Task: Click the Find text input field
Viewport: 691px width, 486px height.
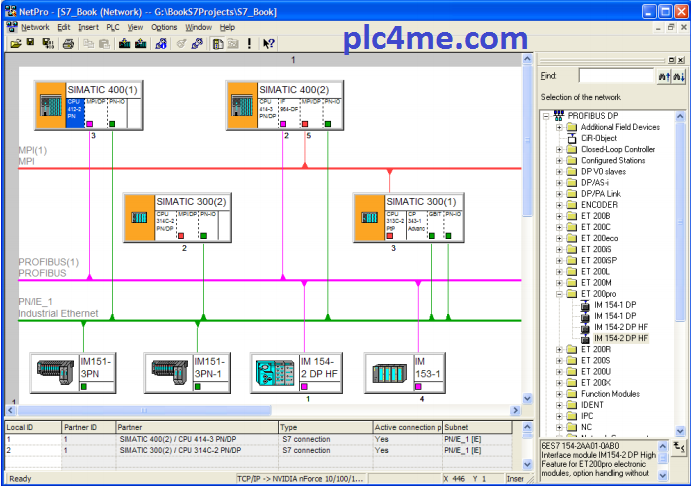Action: click(614, 76)
